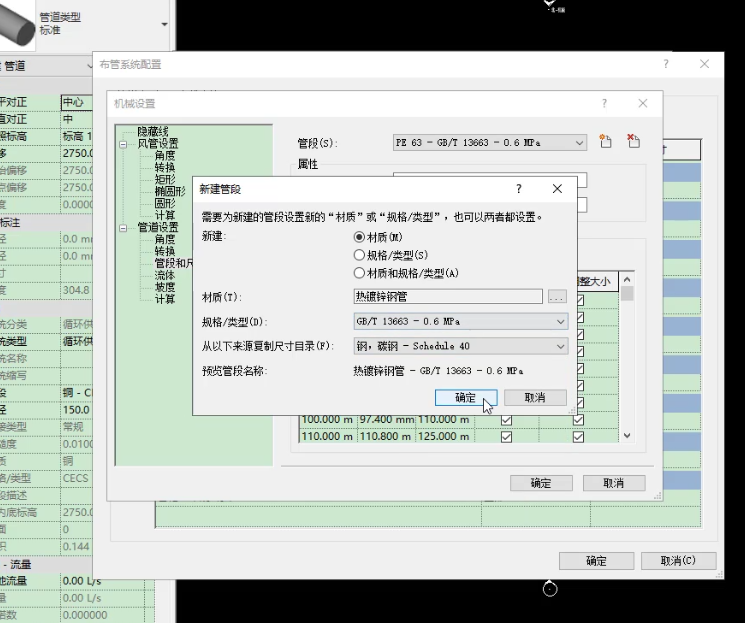
Task: Open help in 布管系统配置 dialog
Action: pyautogui.click(x=666, y=64)
